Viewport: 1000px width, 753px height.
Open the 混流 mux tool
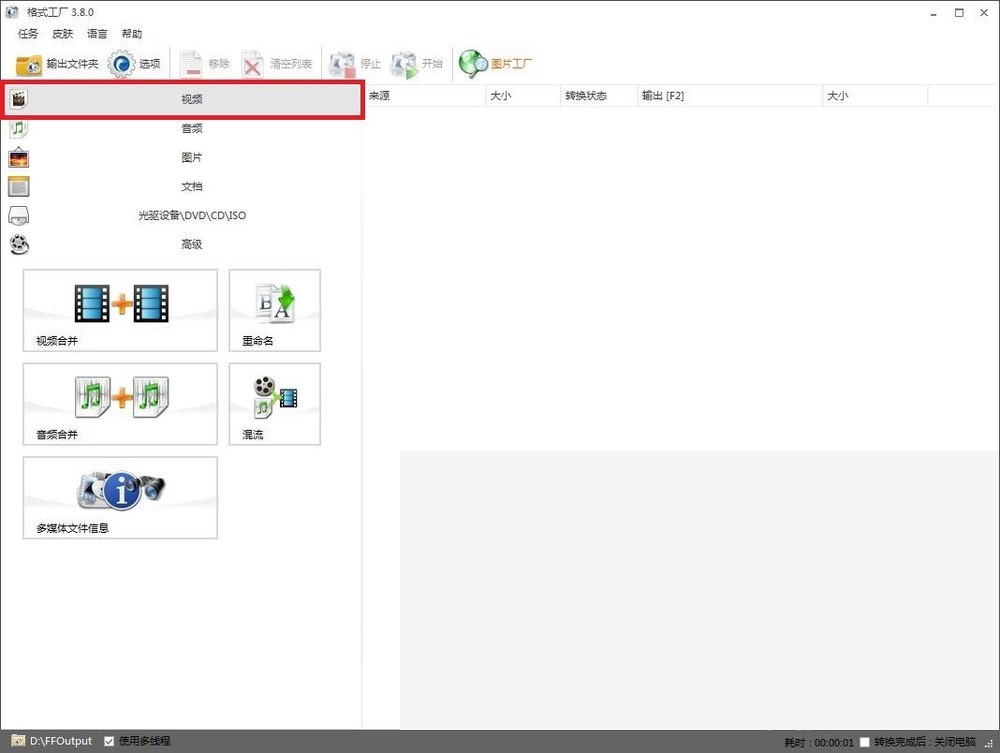pos(275,404)
